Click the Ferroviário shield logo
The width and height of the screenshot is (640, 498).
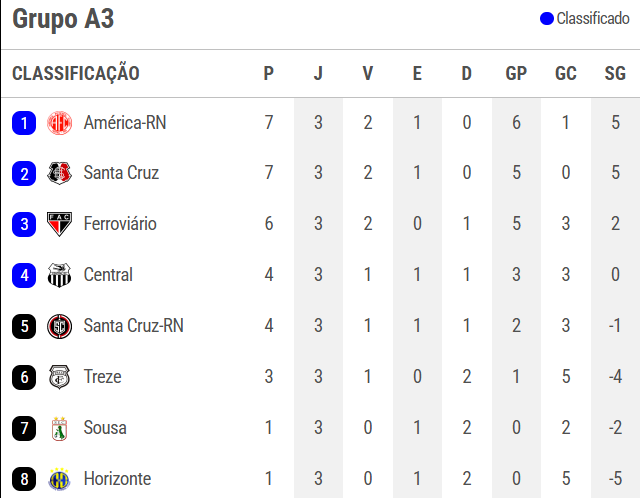60,224
